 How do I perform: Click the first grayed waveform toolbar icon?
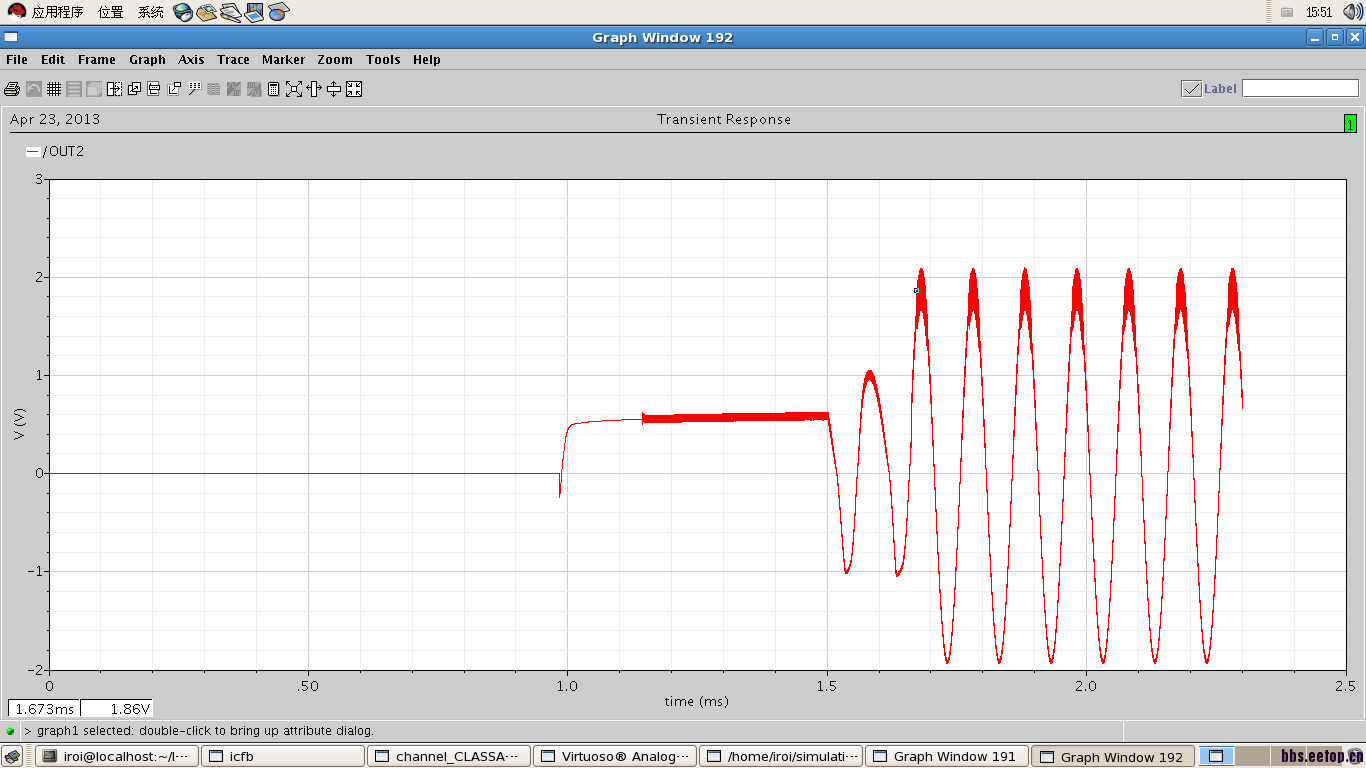tap(234, 89)
